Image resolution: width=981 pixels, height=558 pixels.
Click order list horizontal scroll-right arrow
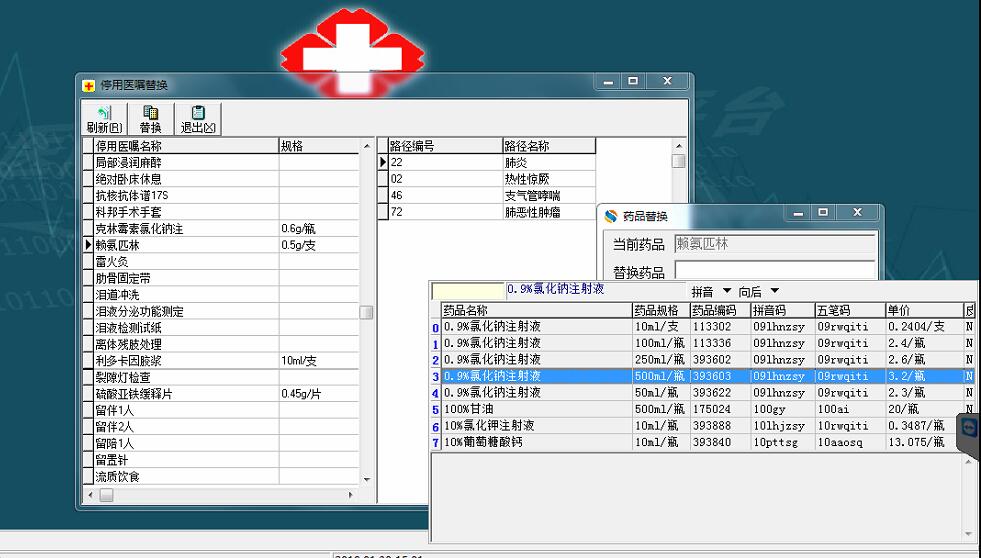coord(350,495)
